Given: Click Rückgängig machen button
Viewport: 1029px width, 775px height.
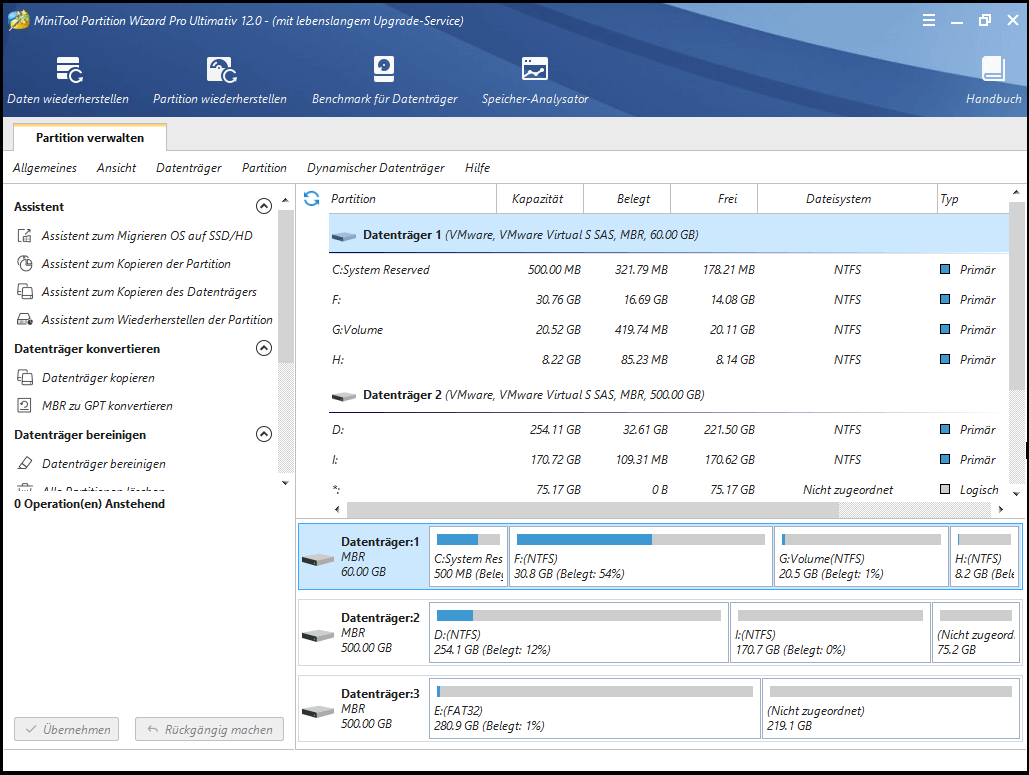Looking at the screenshot, I should coord(209,729).
